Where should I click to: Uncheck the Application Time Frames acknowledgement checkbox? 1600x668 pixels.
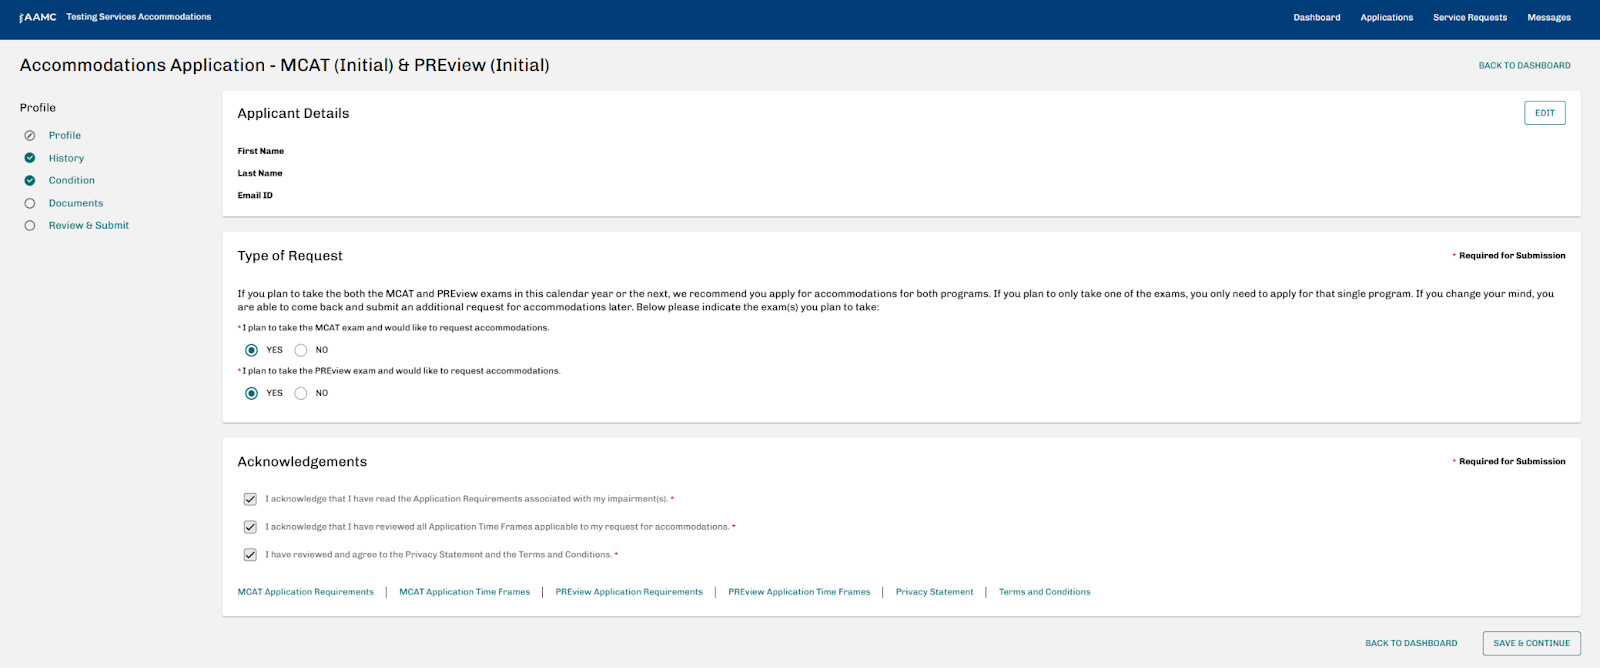coord(250,527)
